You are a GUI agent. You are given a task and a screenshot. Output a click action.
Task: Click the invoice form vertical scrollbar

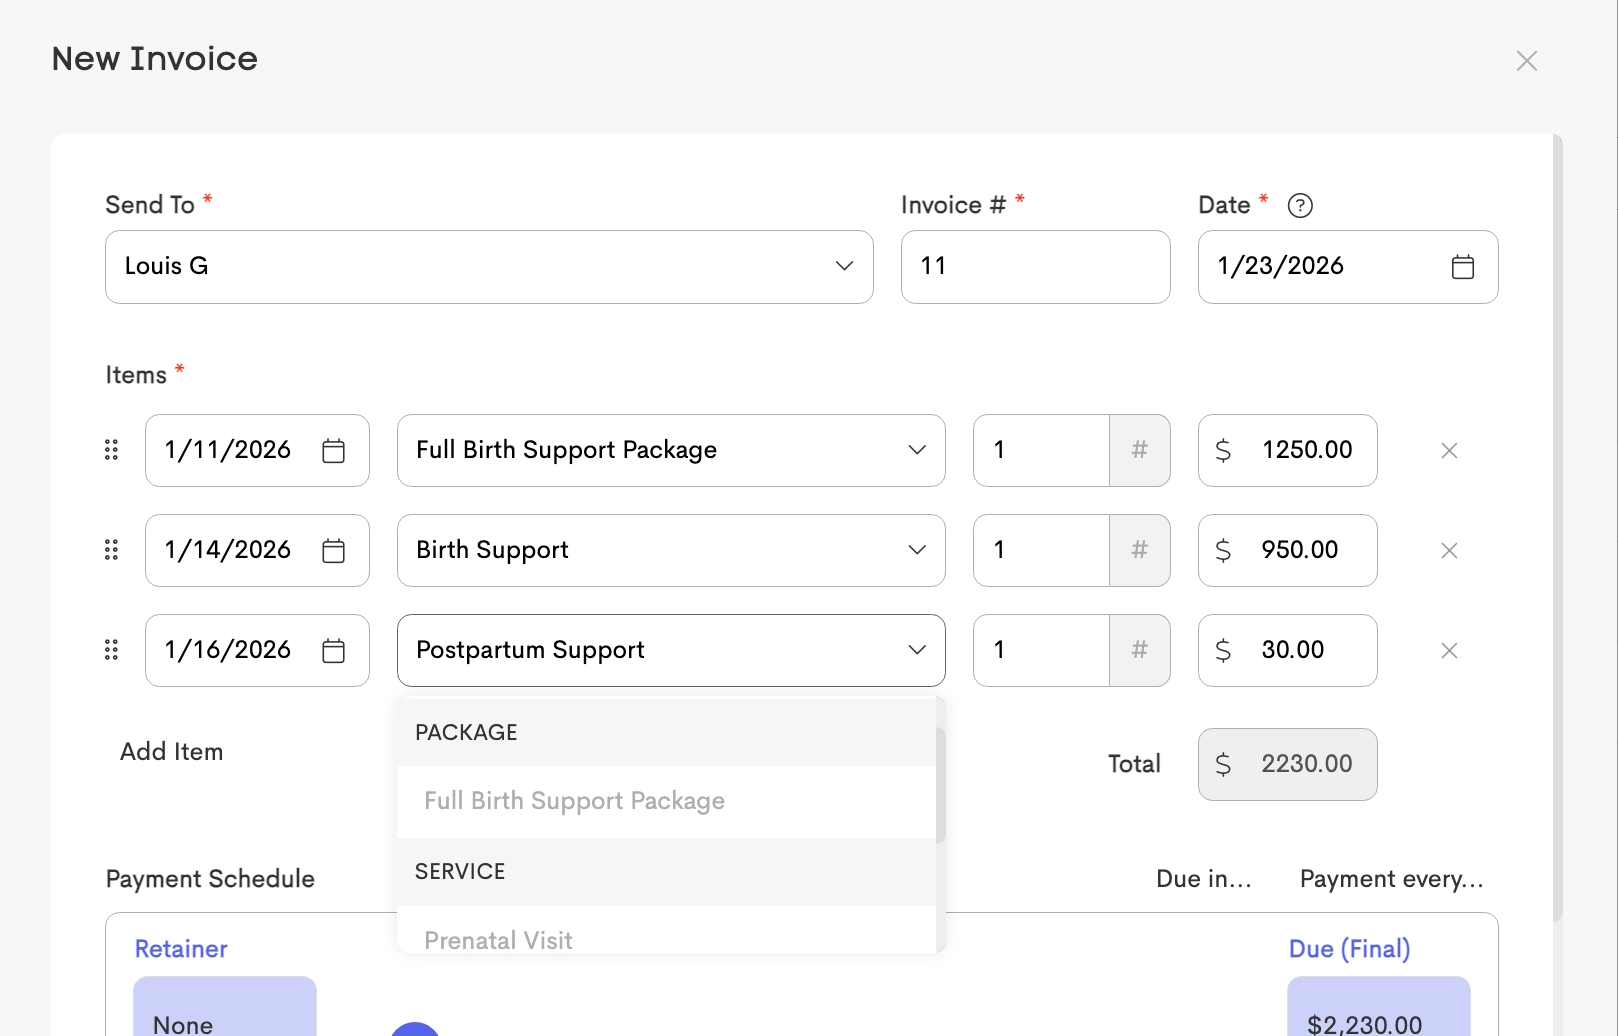tap(1557, 528)
